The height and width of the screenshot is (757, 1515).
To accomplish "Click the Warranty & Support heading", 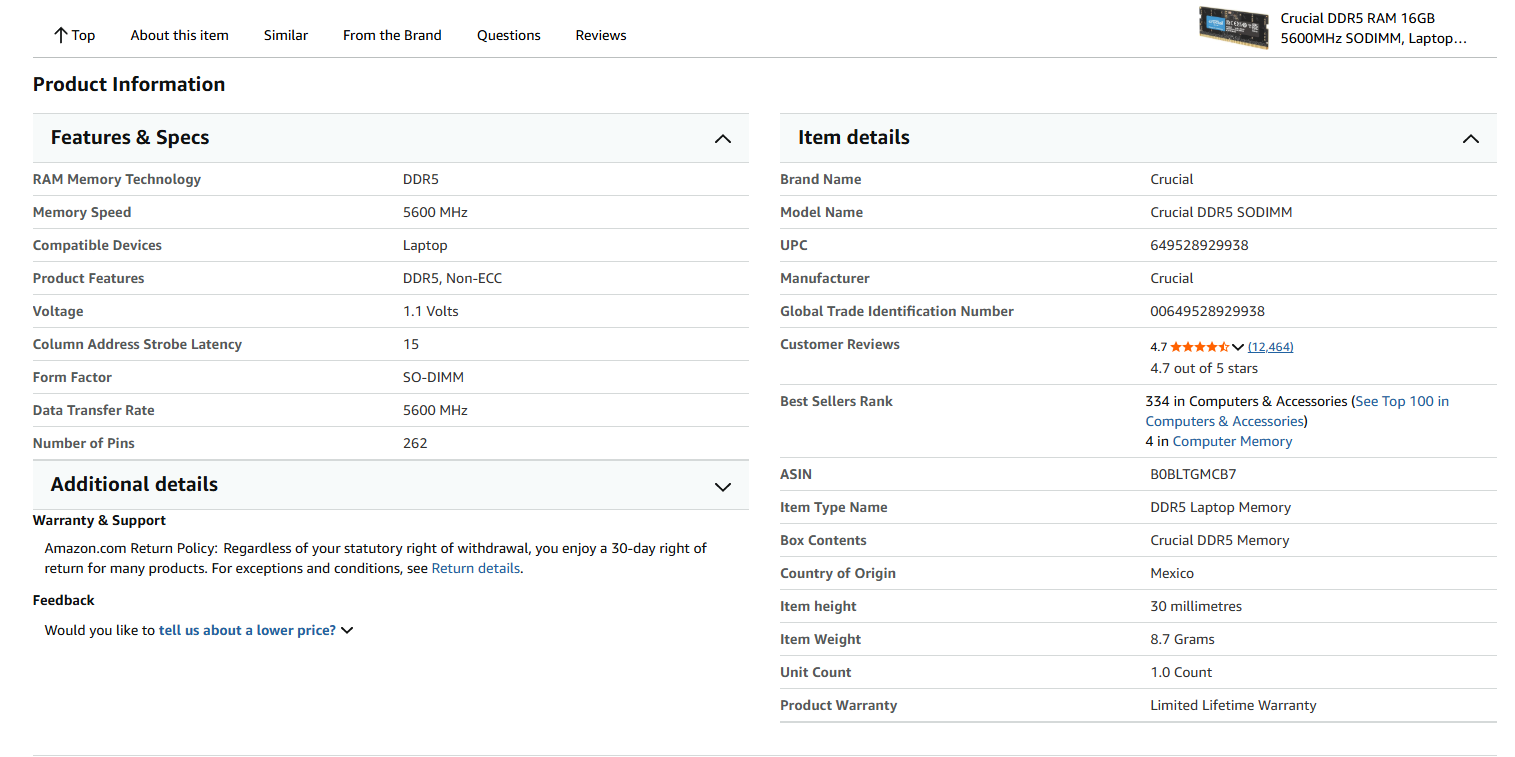I will pyautogui.click(x=99, y=520).
